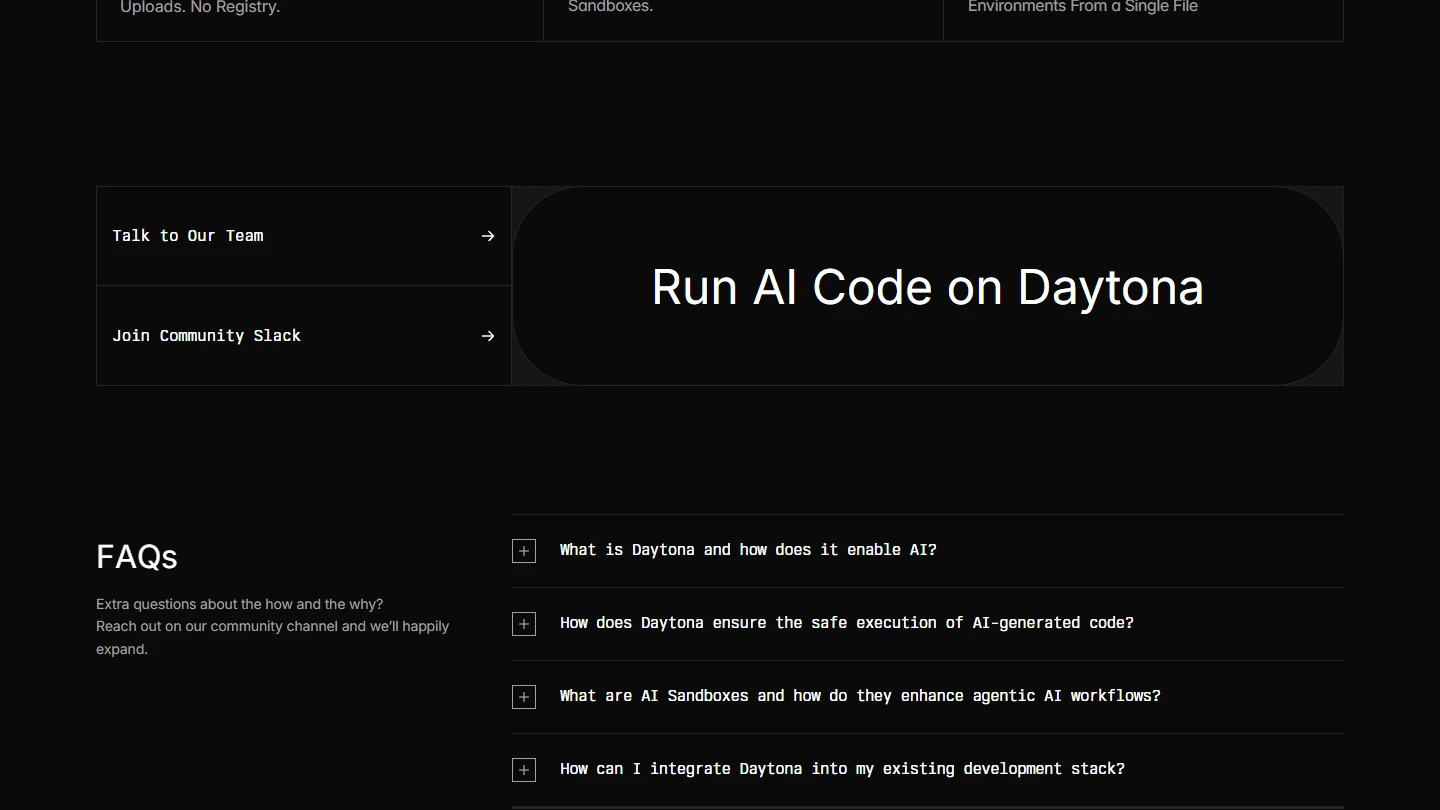Click the FAQs section heading
The image size is (1440, 810).
(137, 557)
